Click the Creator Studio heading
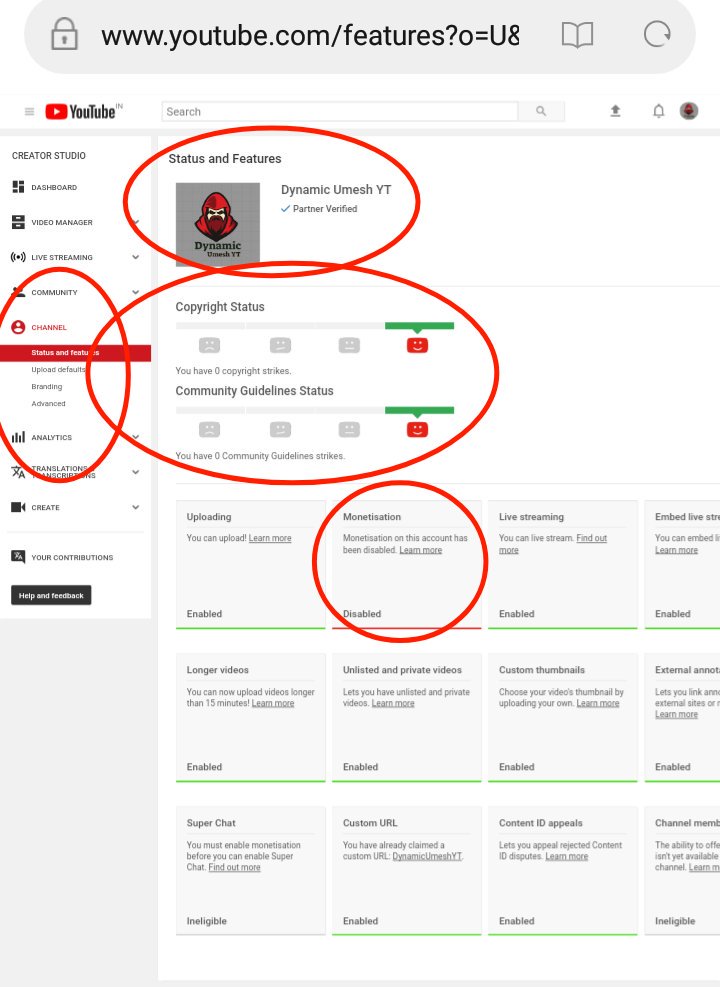 click(48, 155)
